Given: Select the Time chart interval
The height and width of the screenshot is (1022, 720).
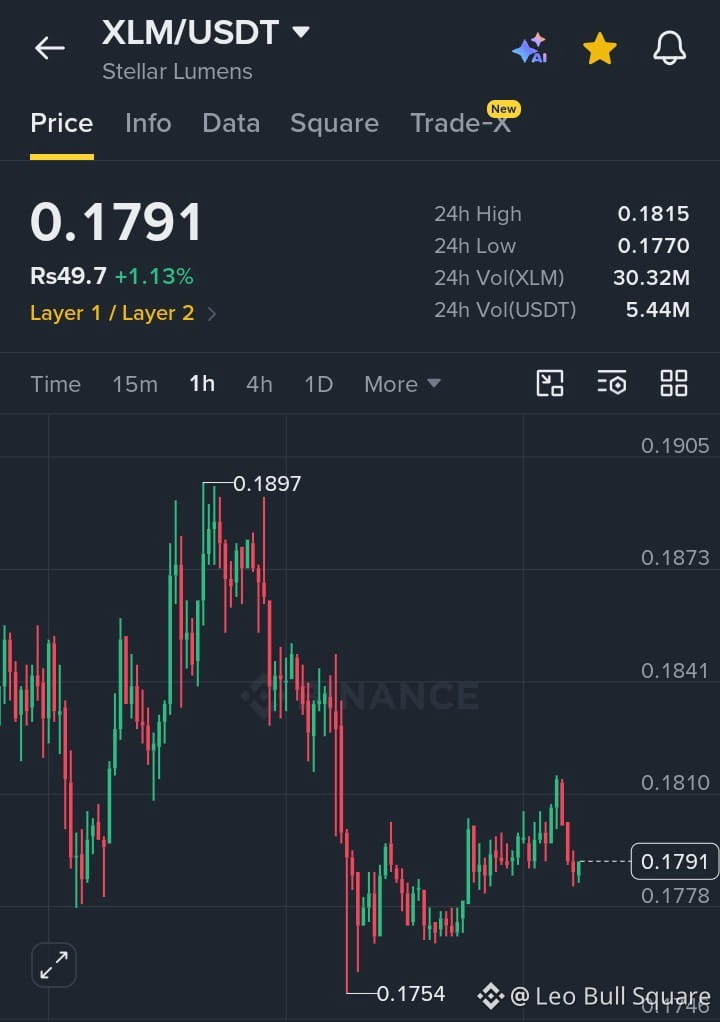Looking at the screenshot, I should (55, 385).
